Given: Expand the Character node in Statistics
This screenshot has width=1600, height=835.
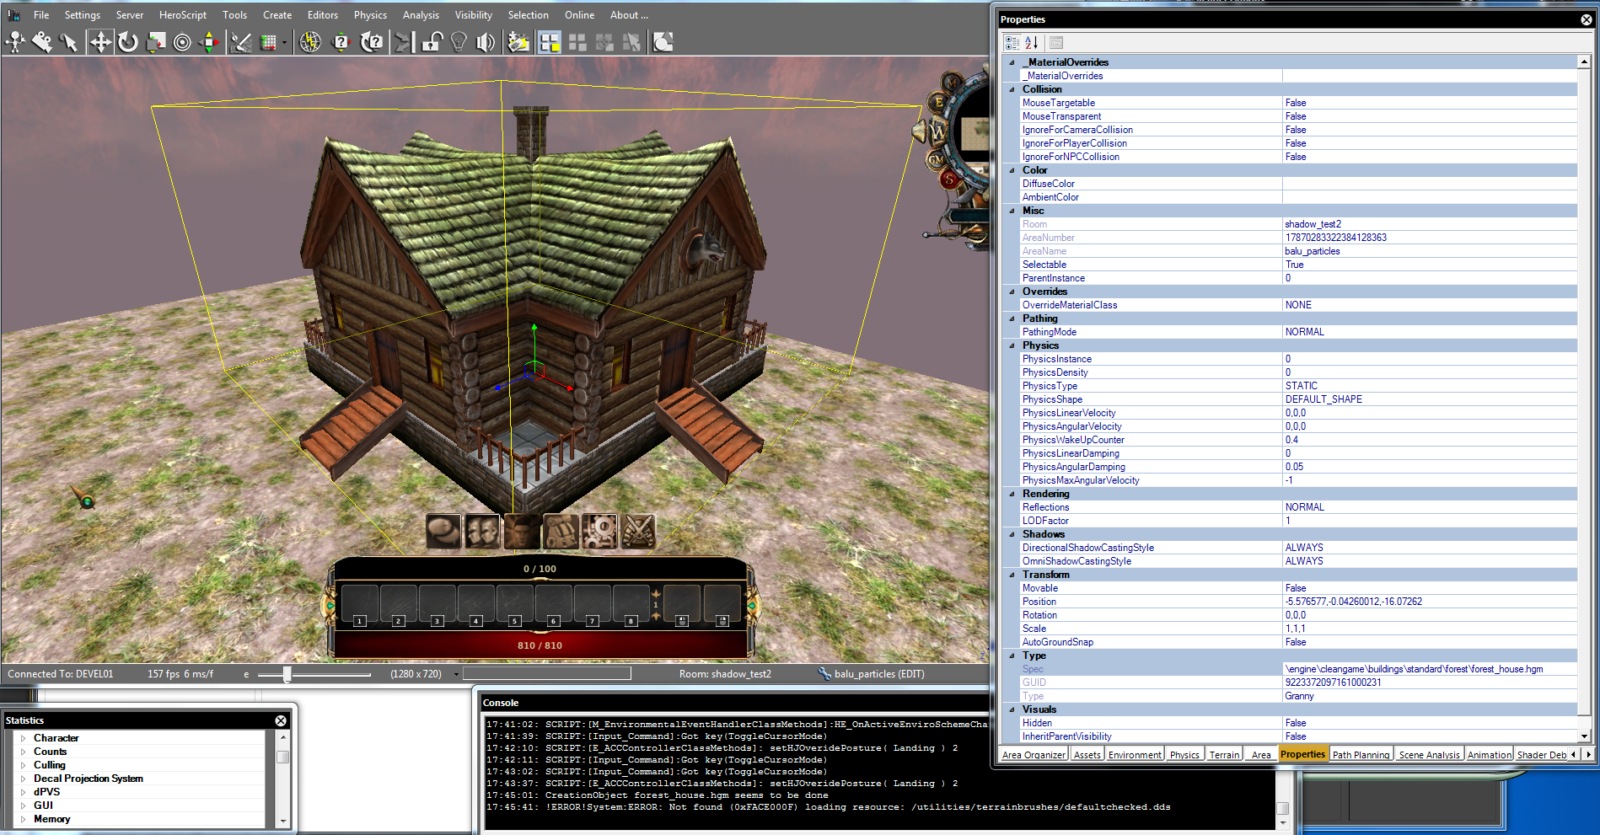Looking at the screenshot, I should 23,738.
